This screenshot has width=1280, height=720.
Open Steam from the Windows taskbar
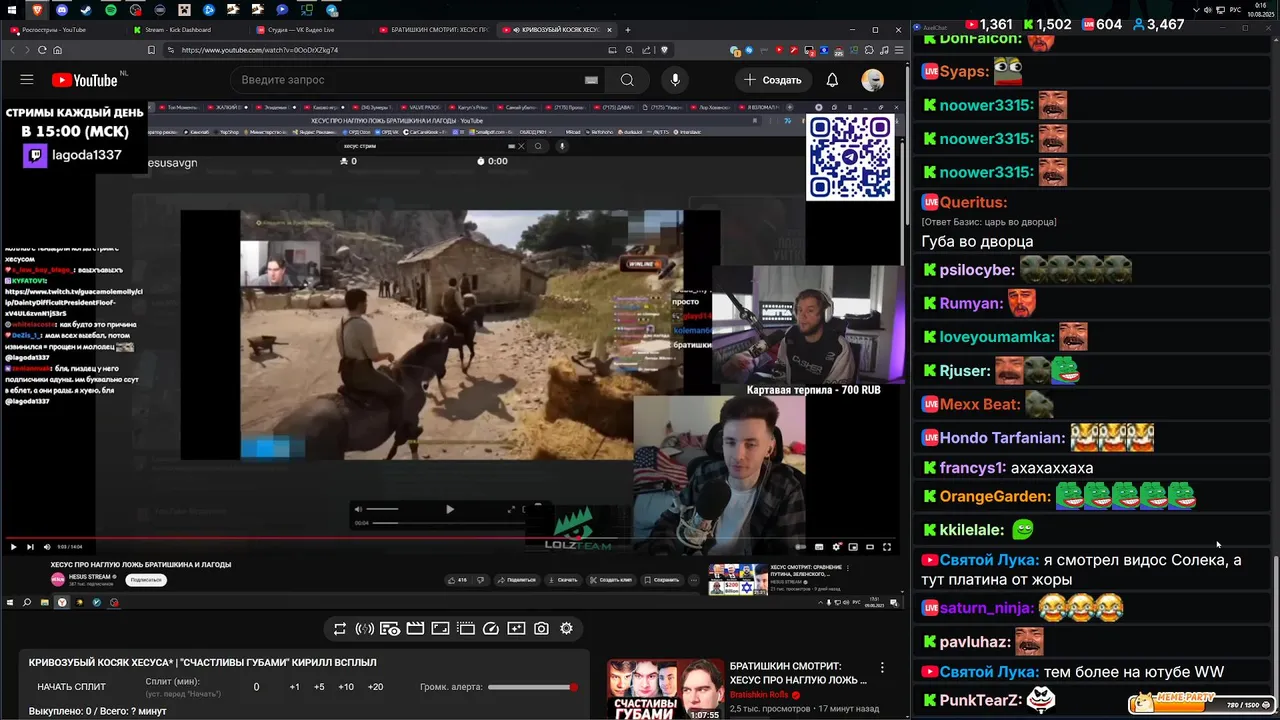click(87, 10)
